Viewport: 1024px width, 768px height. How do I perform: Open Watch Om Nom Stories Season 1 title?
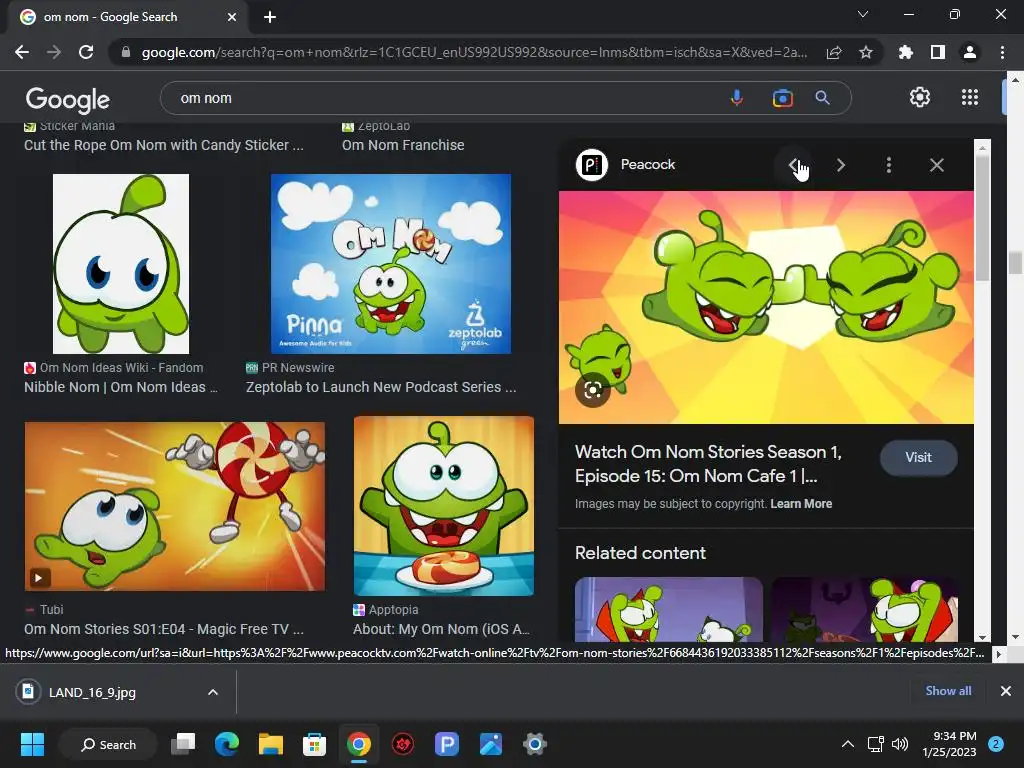pos(709,464)
